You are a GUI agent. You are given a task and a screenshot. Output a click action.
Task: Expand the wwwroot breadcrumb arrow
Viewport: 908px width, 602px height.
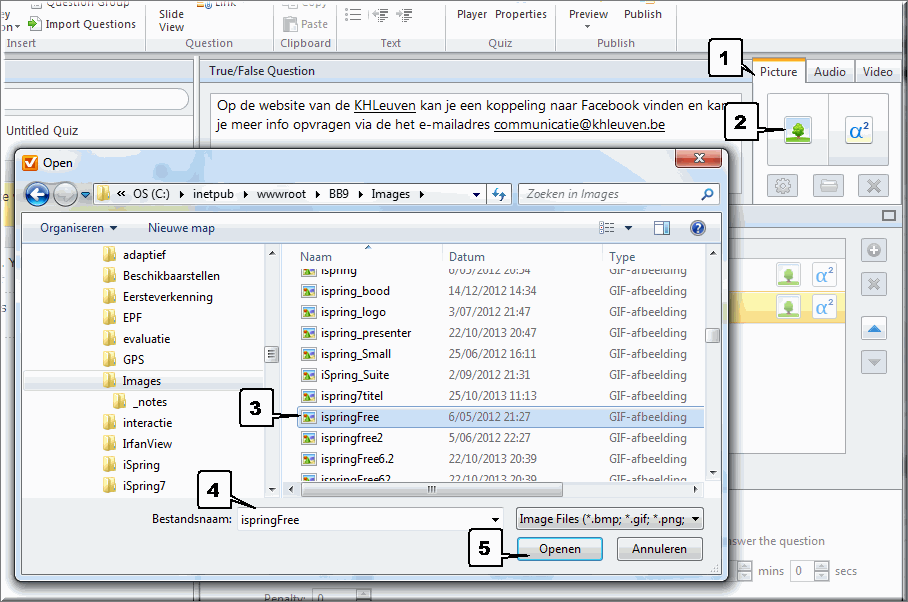pyautogui.click(x=317, y=194)
